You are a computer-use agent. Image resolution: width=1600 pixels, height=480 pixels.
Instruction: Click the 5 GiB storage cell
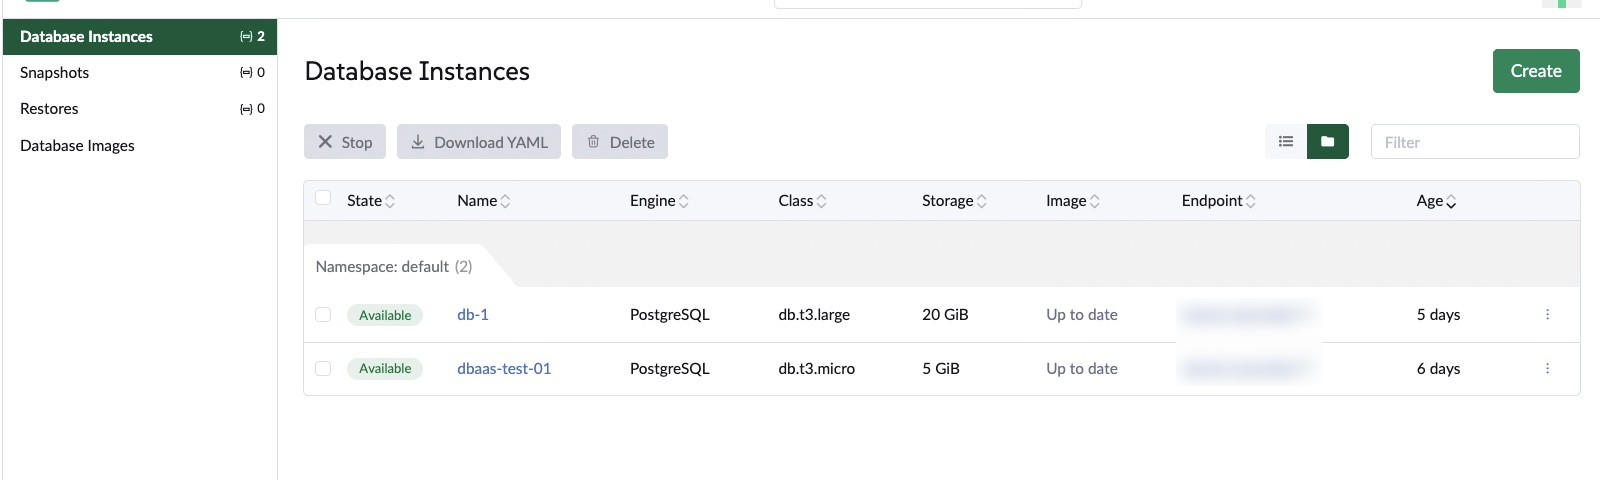941,368
